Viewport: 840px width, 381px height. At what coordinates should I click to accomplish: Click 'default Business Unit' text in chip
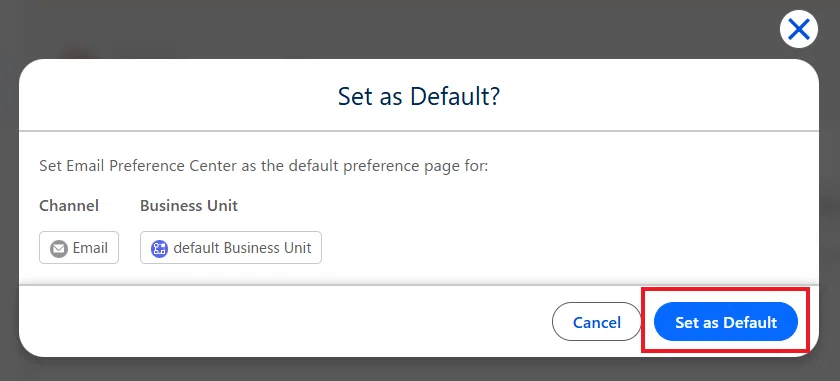(x=242, y=248)
